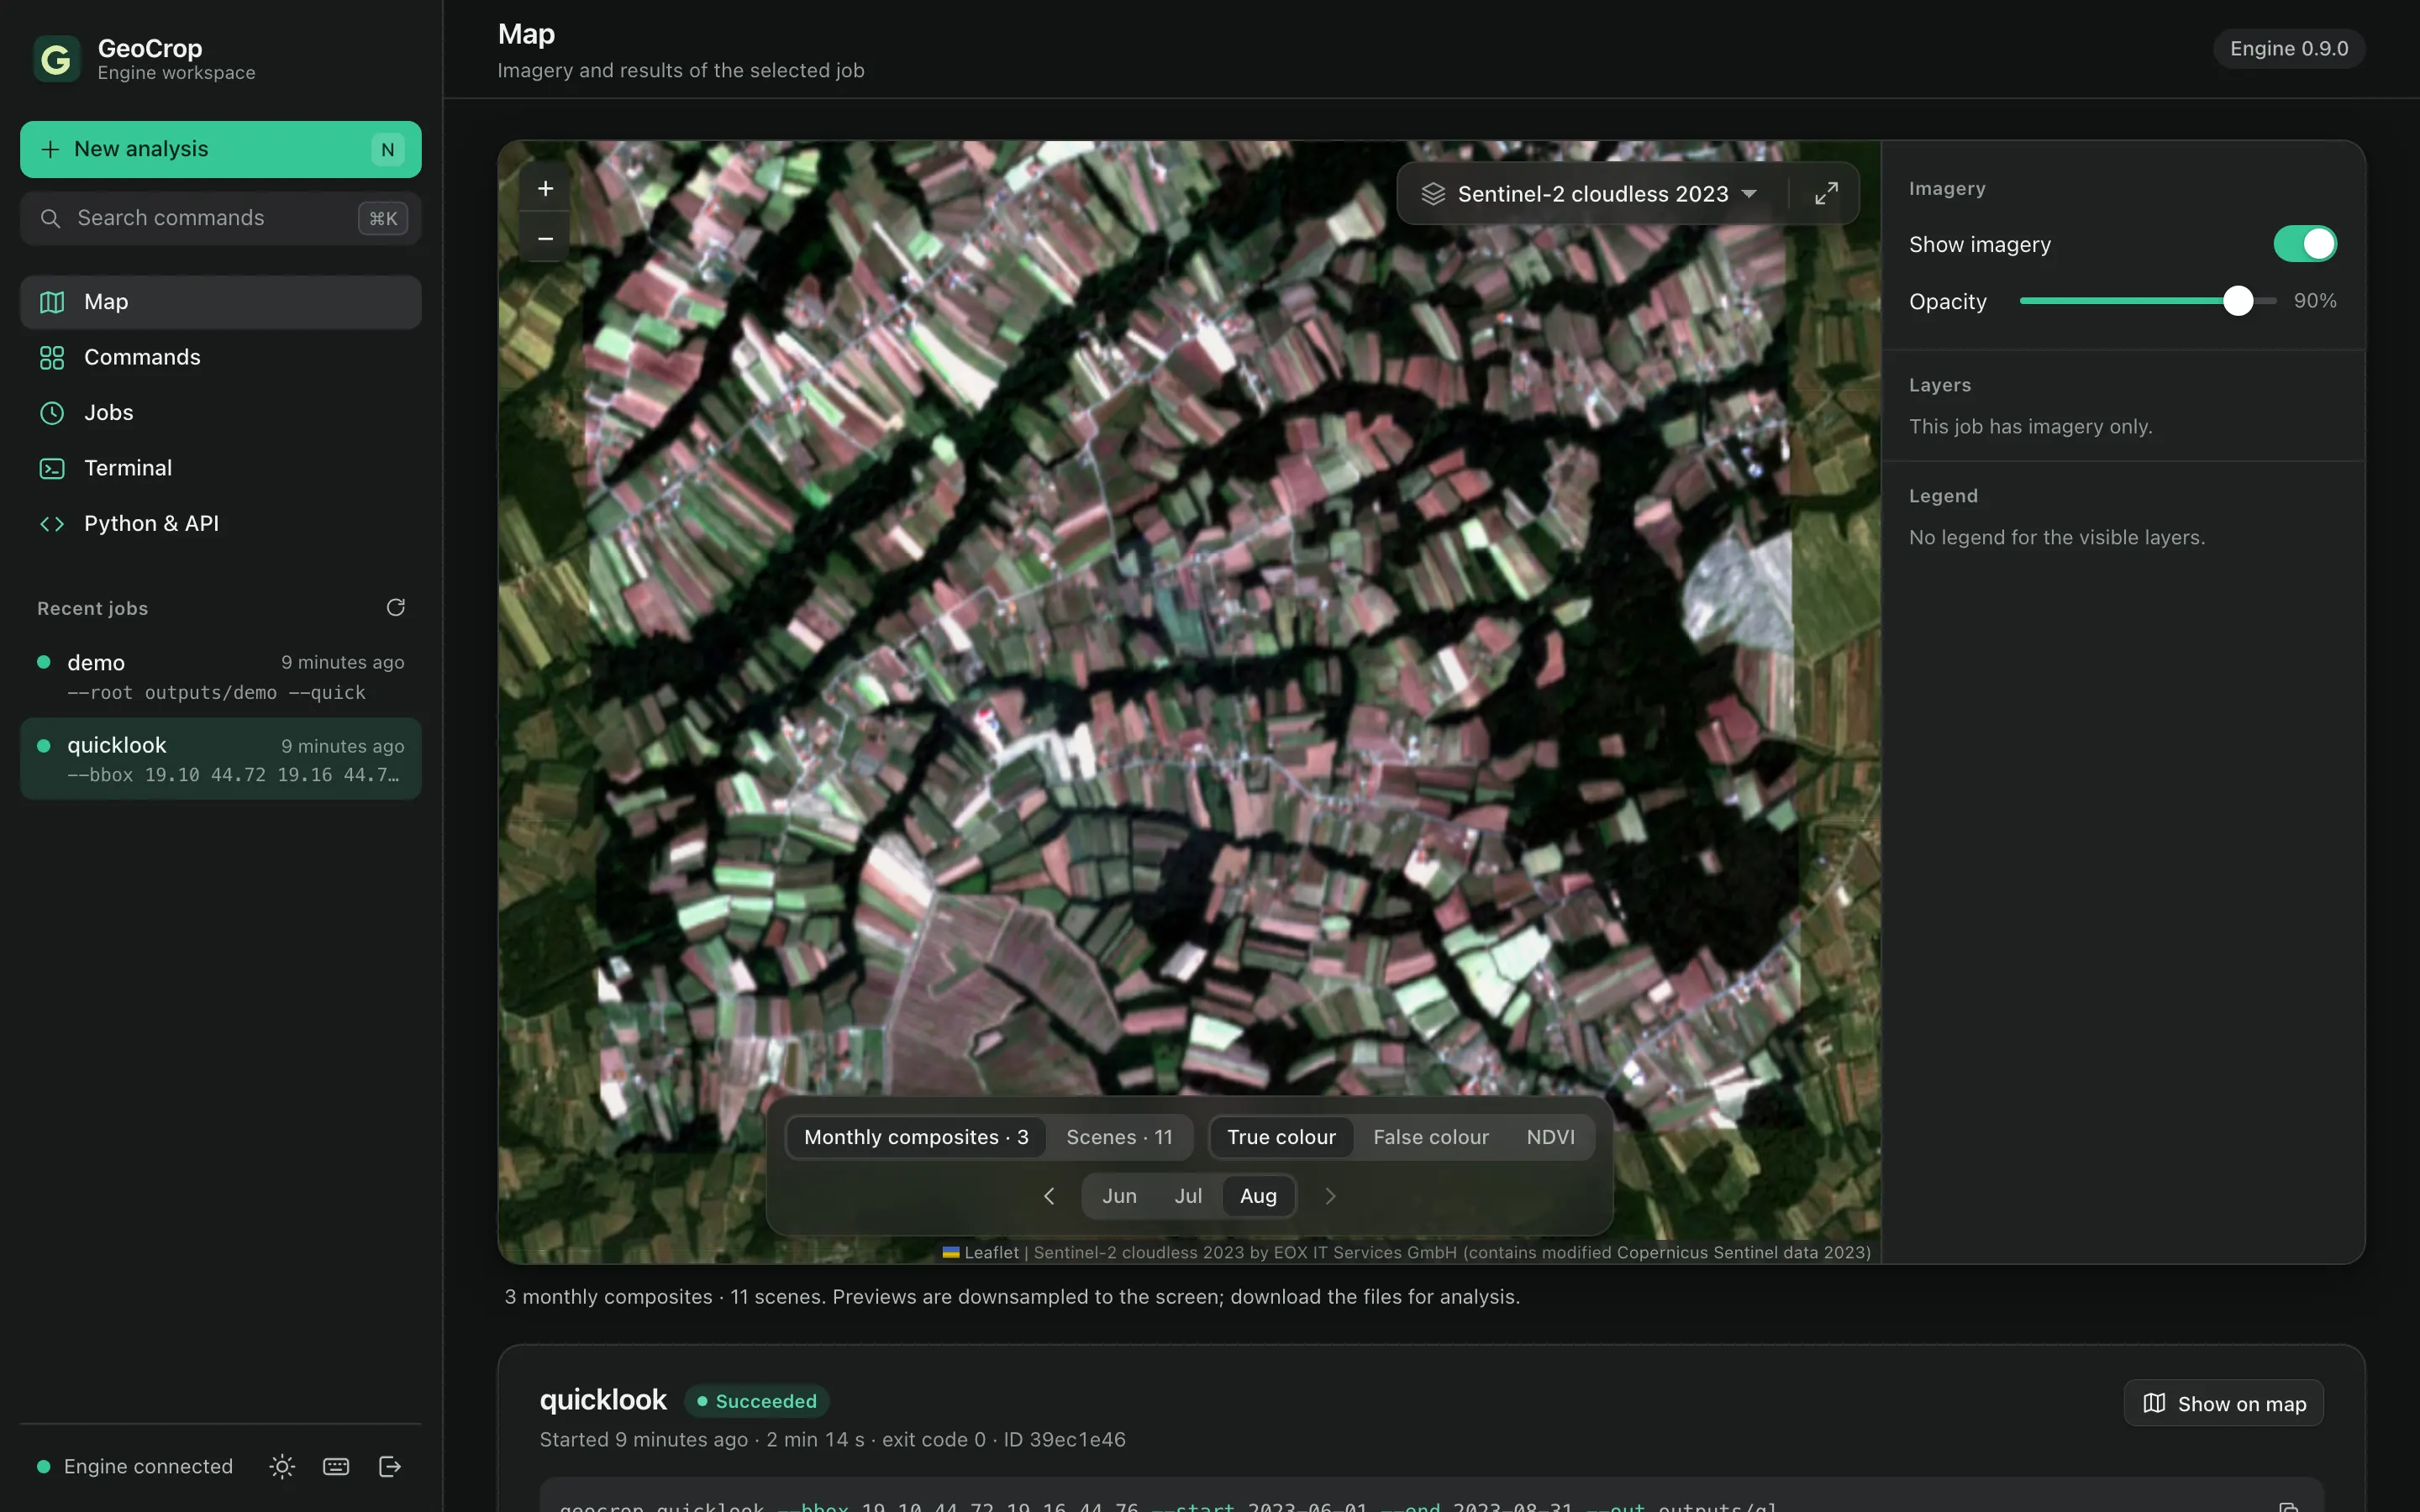
Task: Zoom out with the map minus button
Action: point(545,238)
